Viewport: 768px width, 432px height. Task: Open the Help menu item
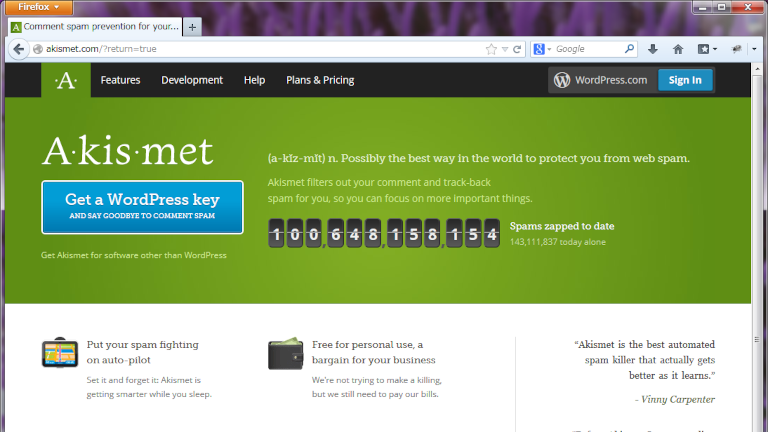click(254, 80)
